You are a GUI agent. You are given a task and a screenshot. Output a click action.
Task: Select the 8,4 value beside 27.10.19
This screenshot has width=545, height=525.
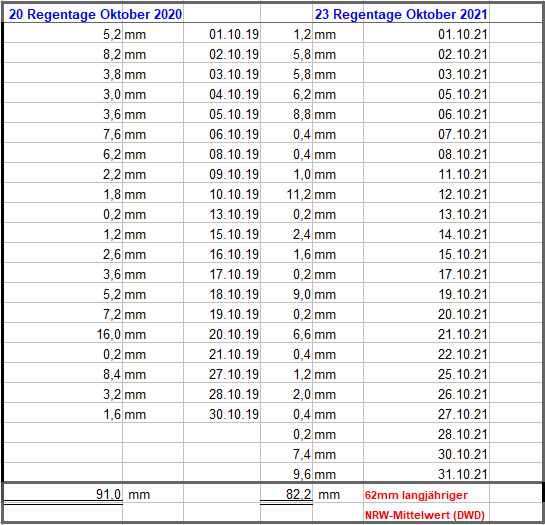pyautogui.click(x=63, y=374)
